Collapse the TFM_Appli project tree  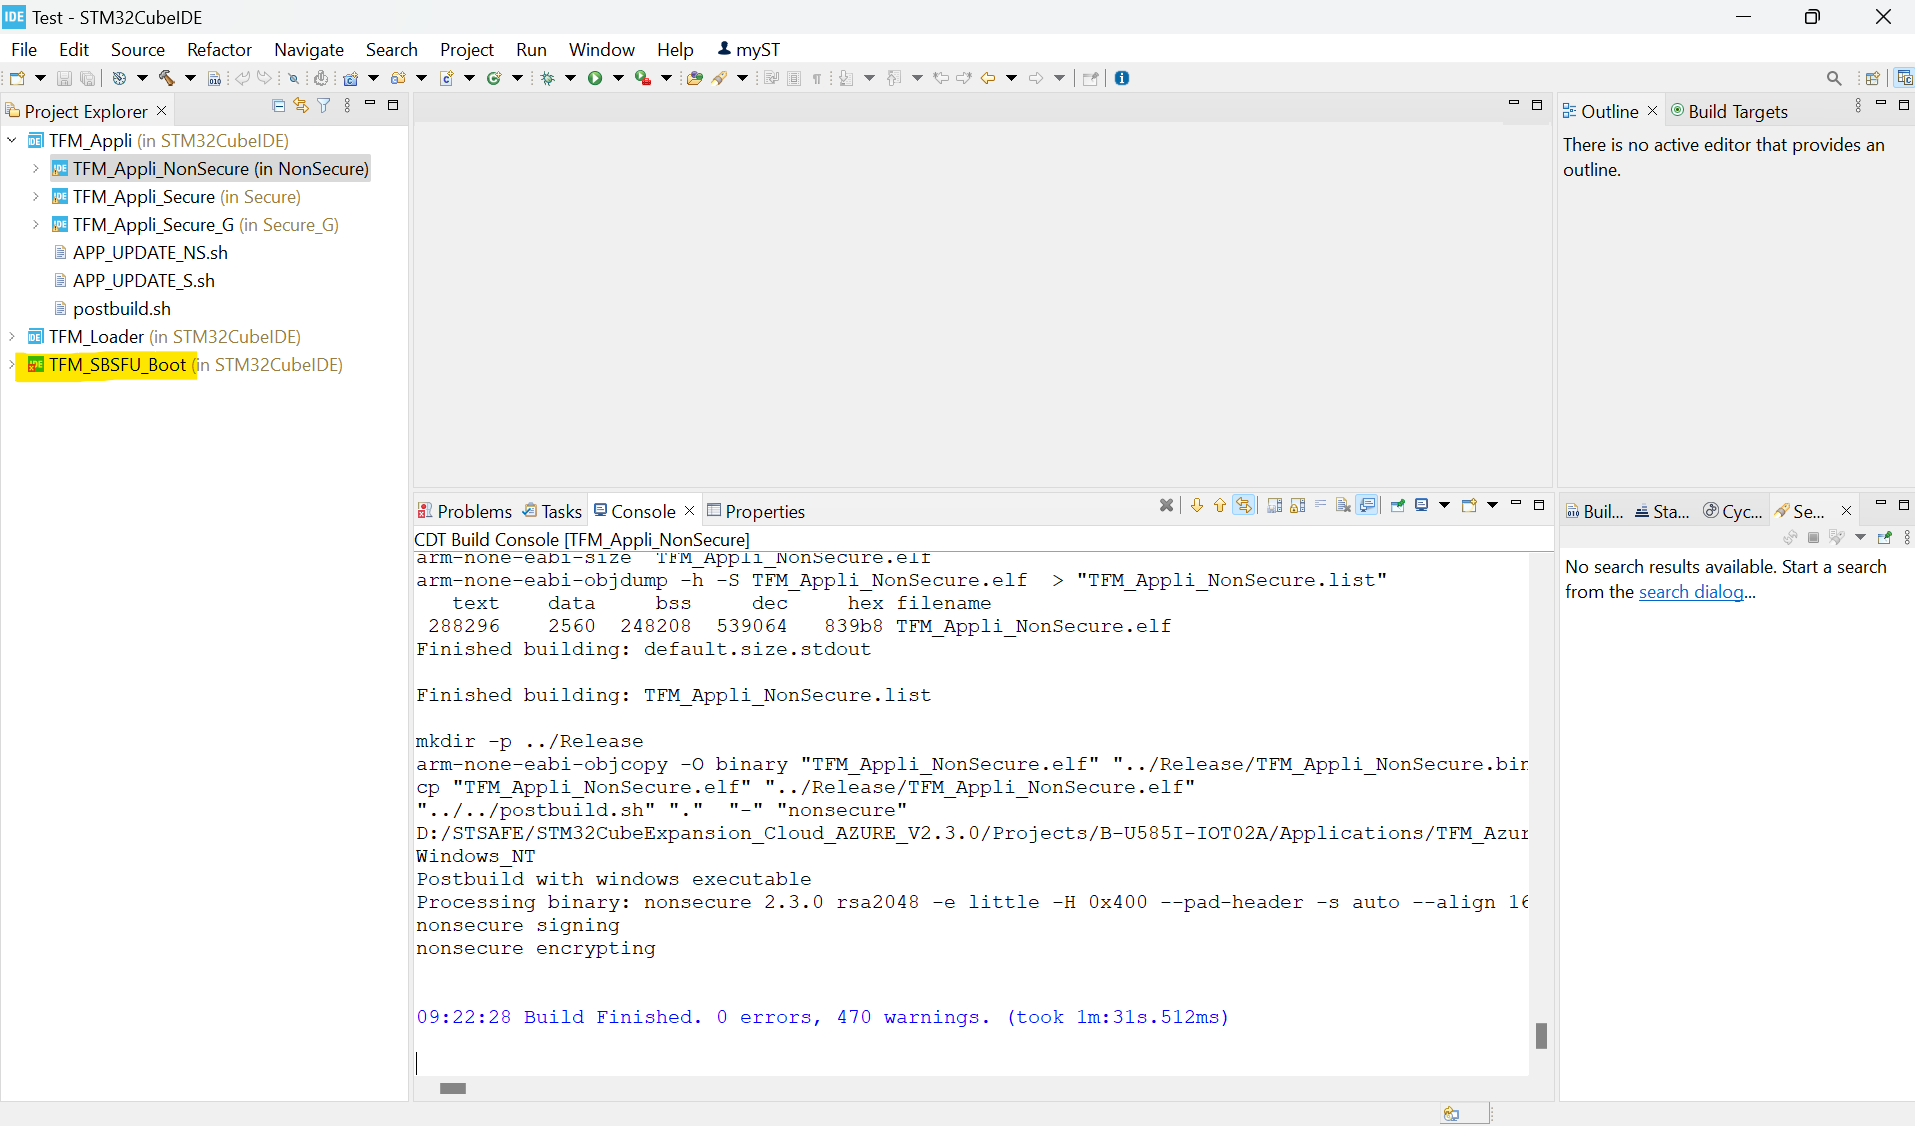click(x=11, y=140)
